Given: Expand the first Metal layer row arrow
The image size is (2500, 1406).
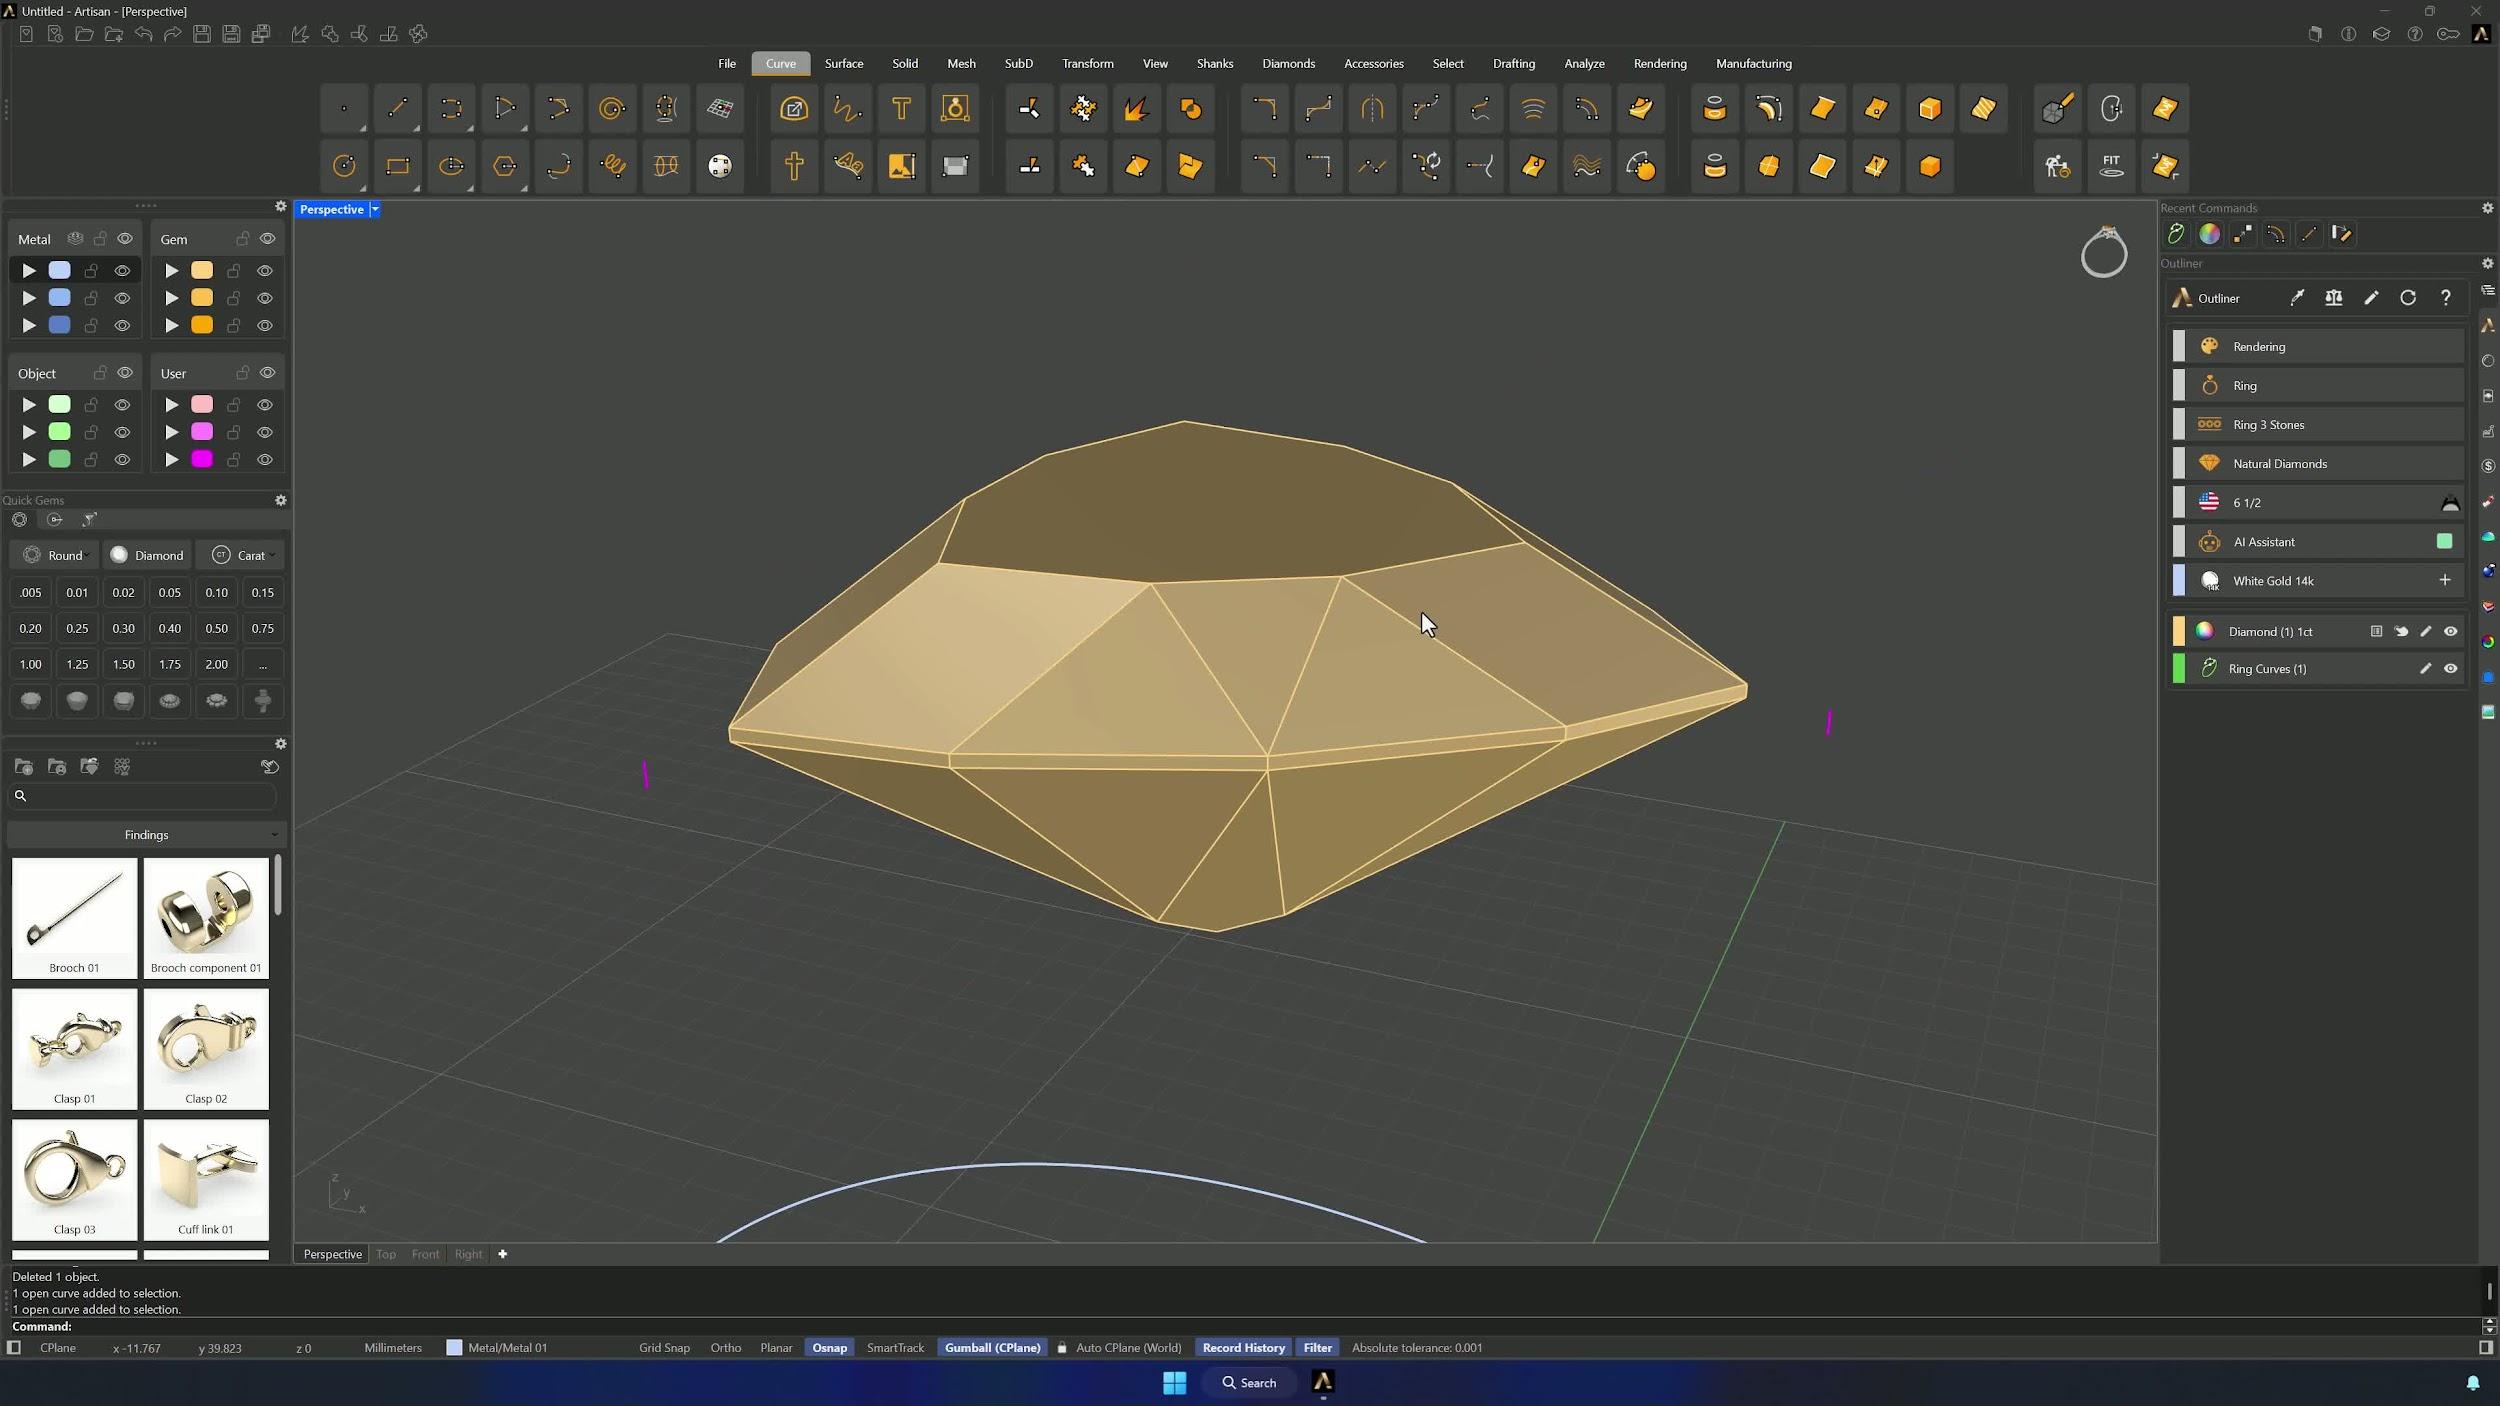Looking at the screenshot, I should pos(29,271).
